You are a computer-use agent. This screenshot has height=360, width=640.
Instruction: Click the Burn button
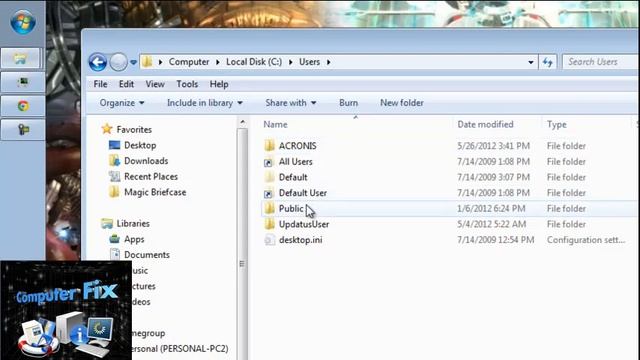point(349,103)
